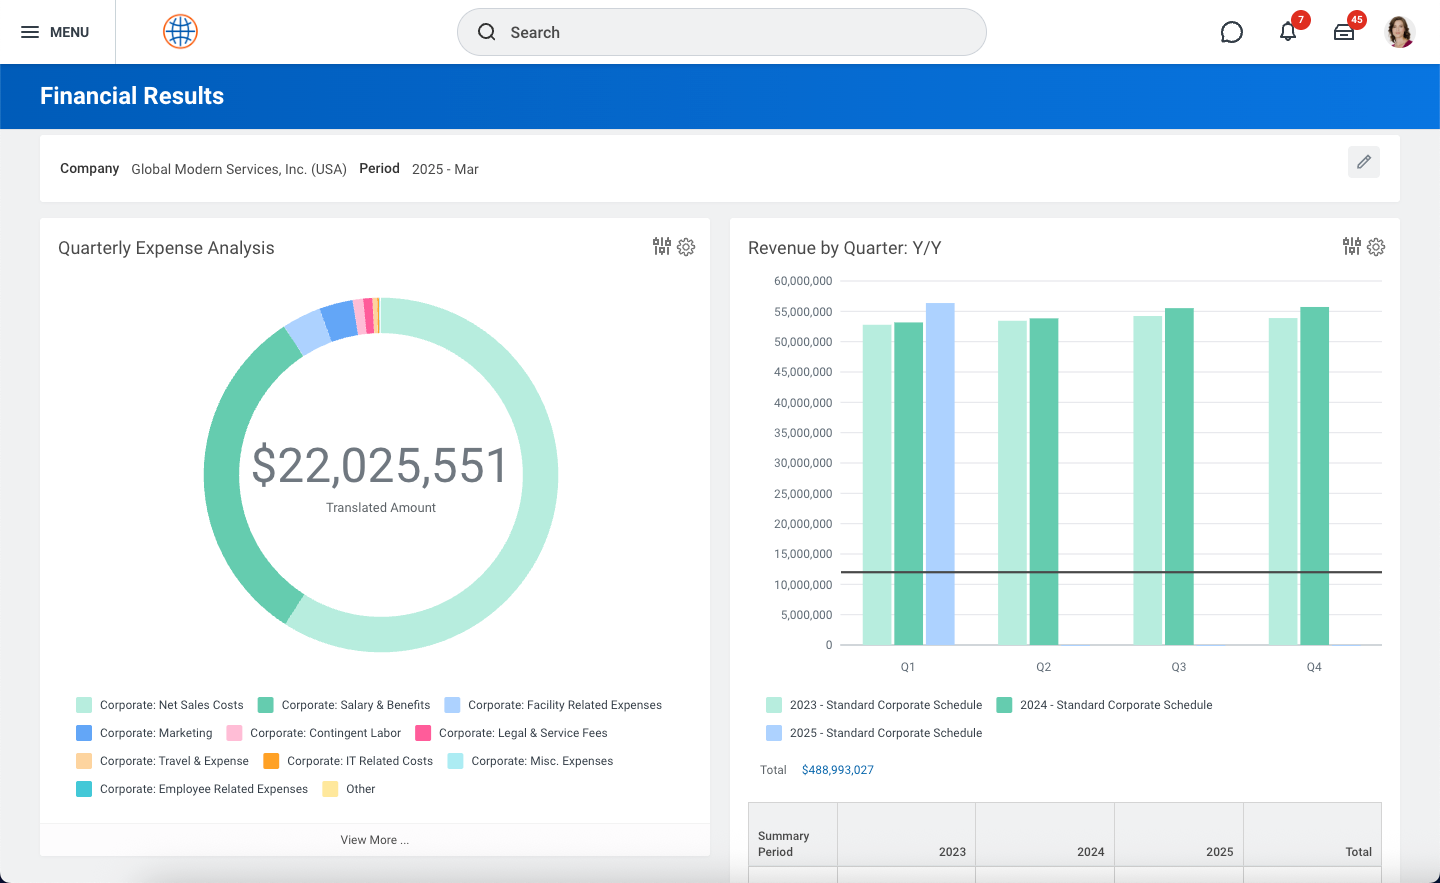
Task: Select the 2025 Q1 revenue bar
Action: 940,474
